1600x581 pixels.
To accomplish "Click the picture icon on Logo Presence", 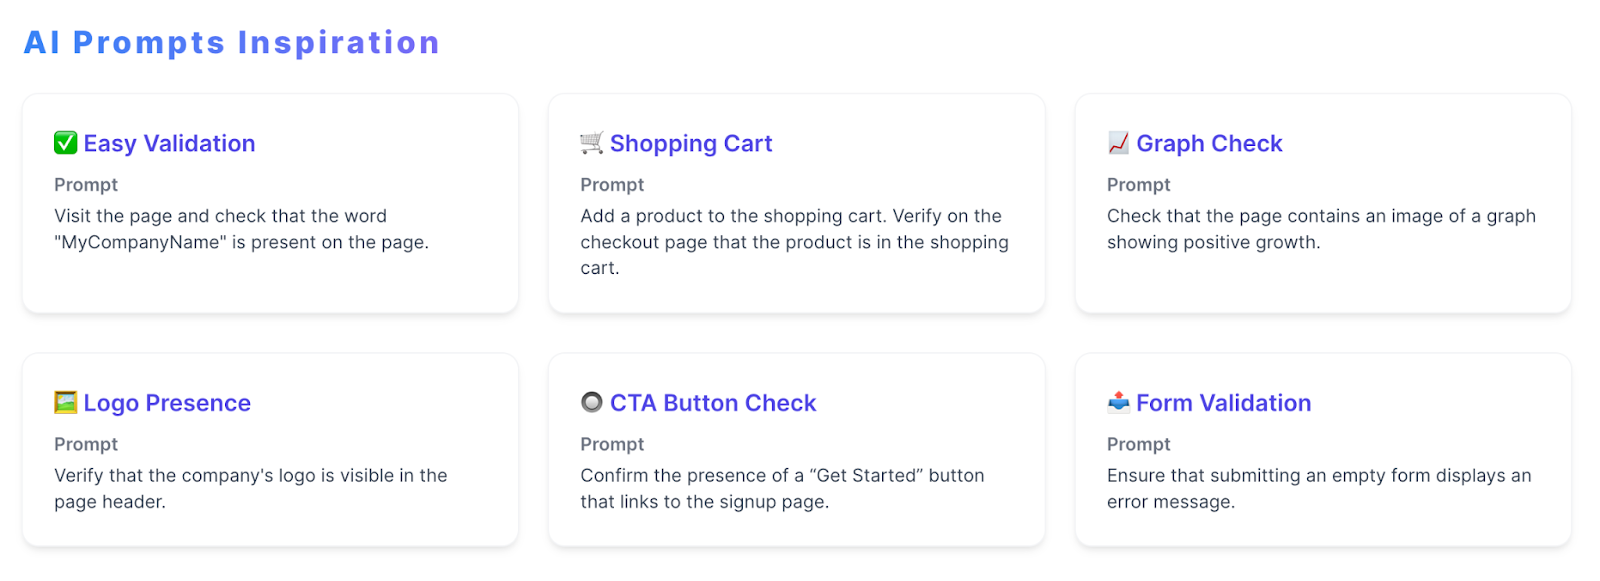I will (x=64, y=403).
